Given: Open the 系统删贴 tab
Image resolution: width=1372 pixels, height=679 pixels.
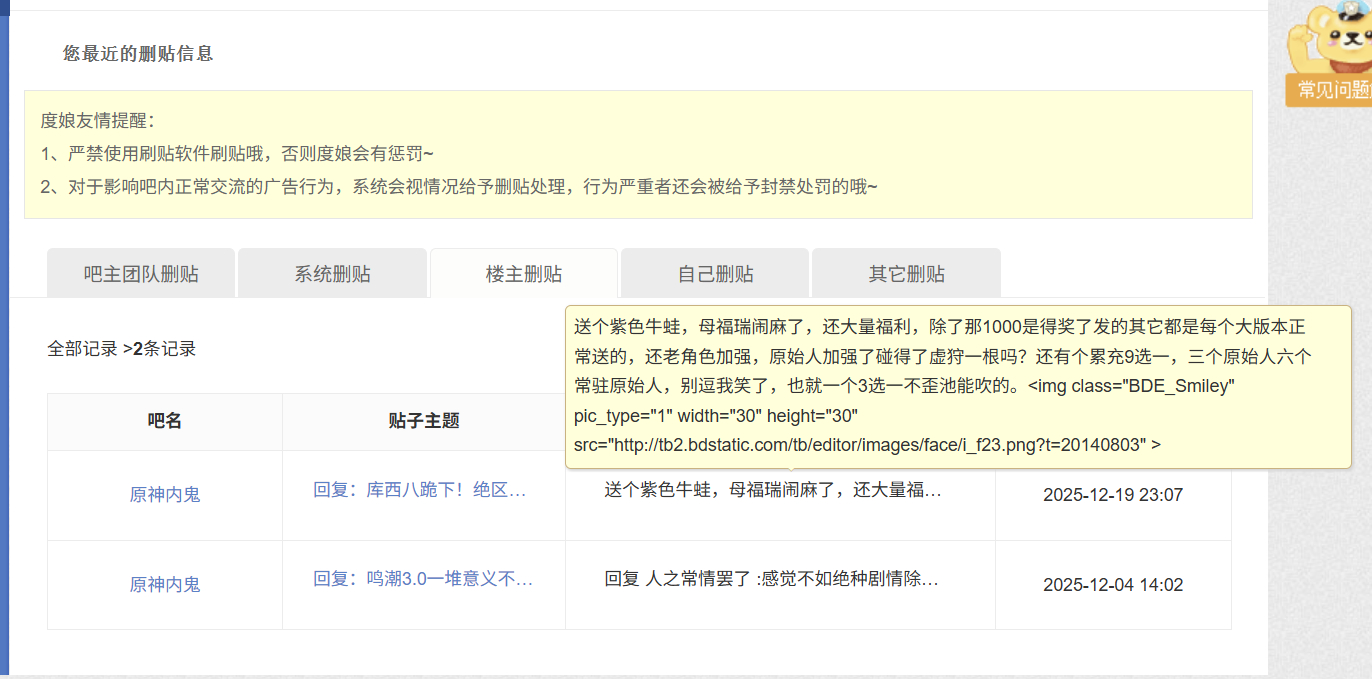Looking at the screenshot, I should [332, 274].
